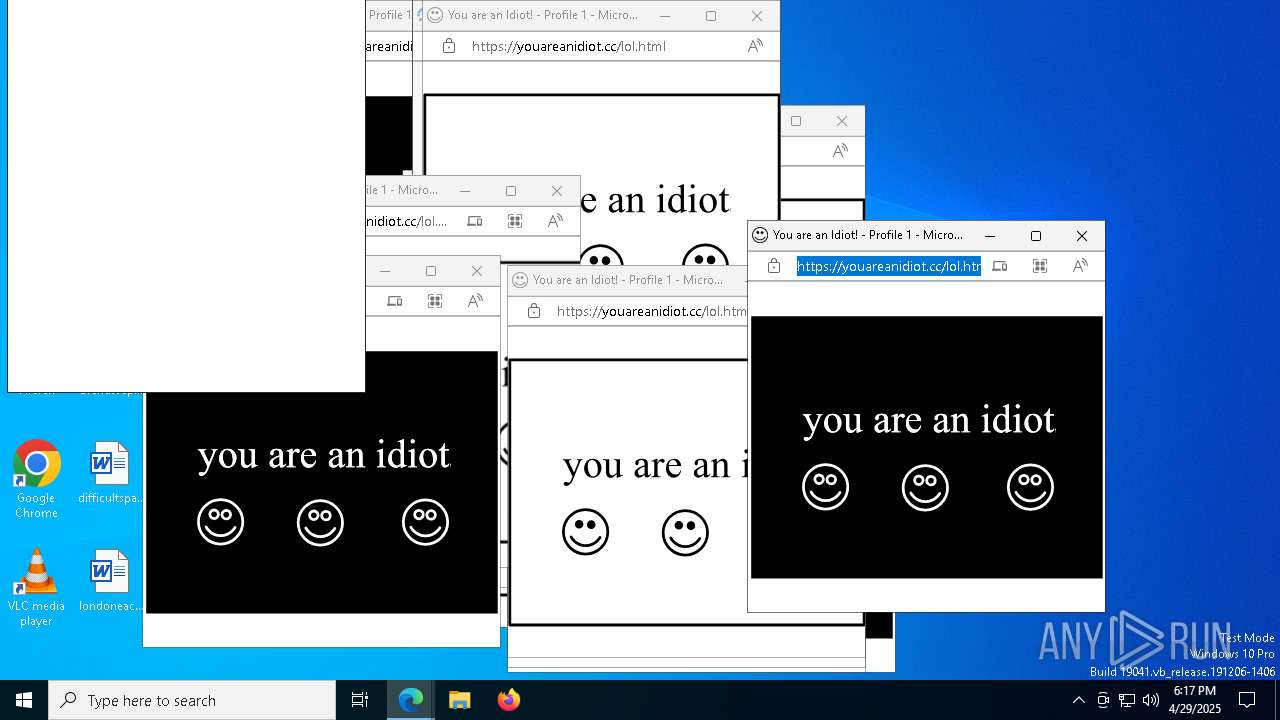Click smiley favicon of the topmost window title
Viewport: 1280px width, 720px height.
[435, 15]
